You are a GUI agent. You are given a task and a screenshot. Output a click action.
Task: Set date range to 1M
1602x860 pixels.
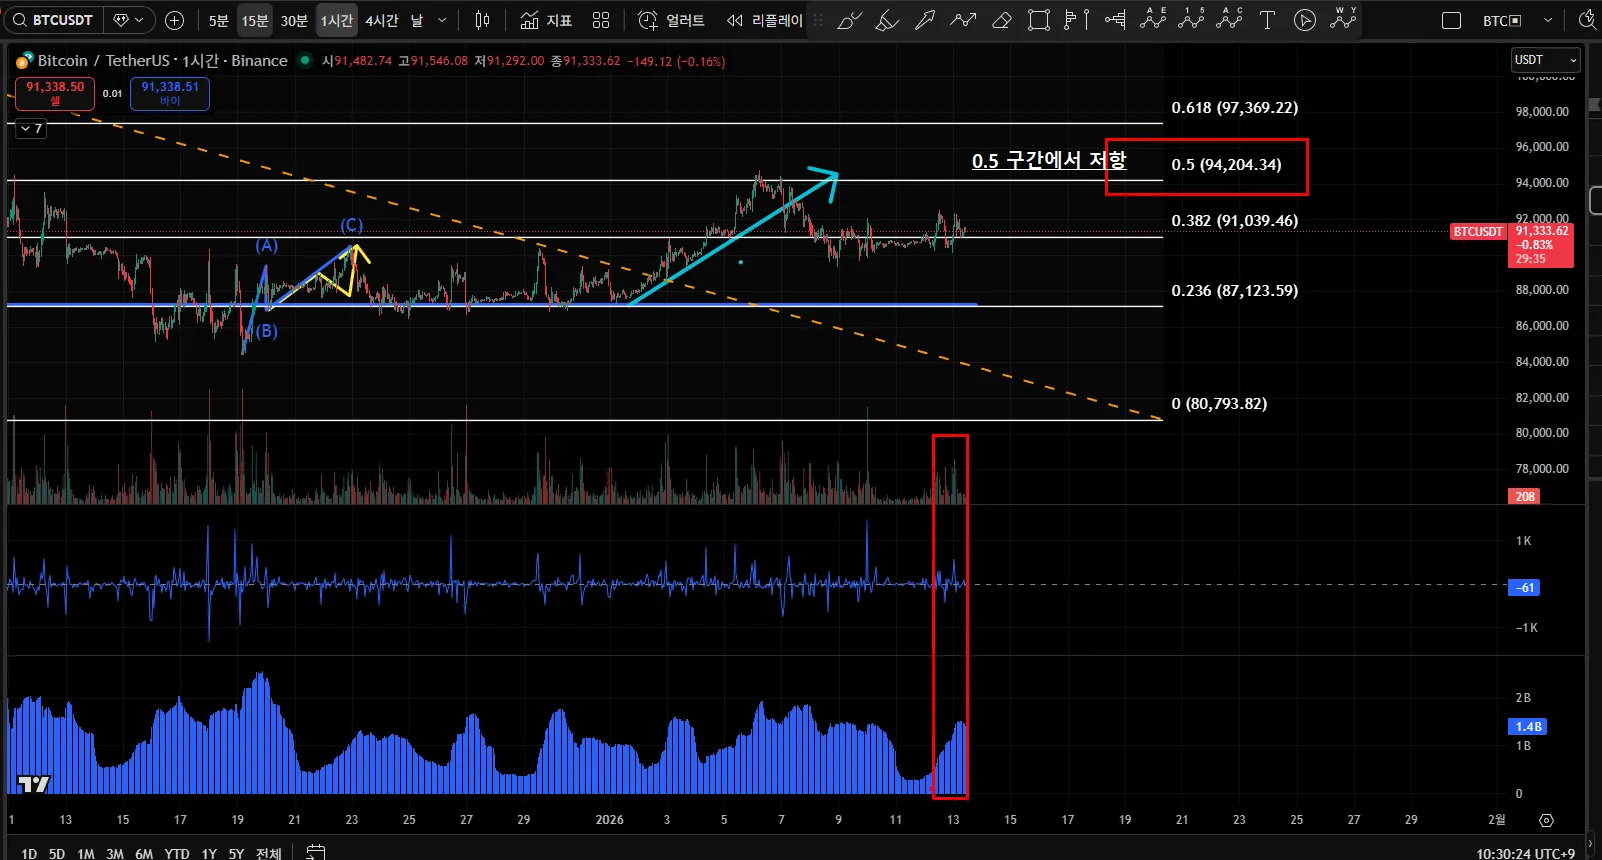pos(86,853)
